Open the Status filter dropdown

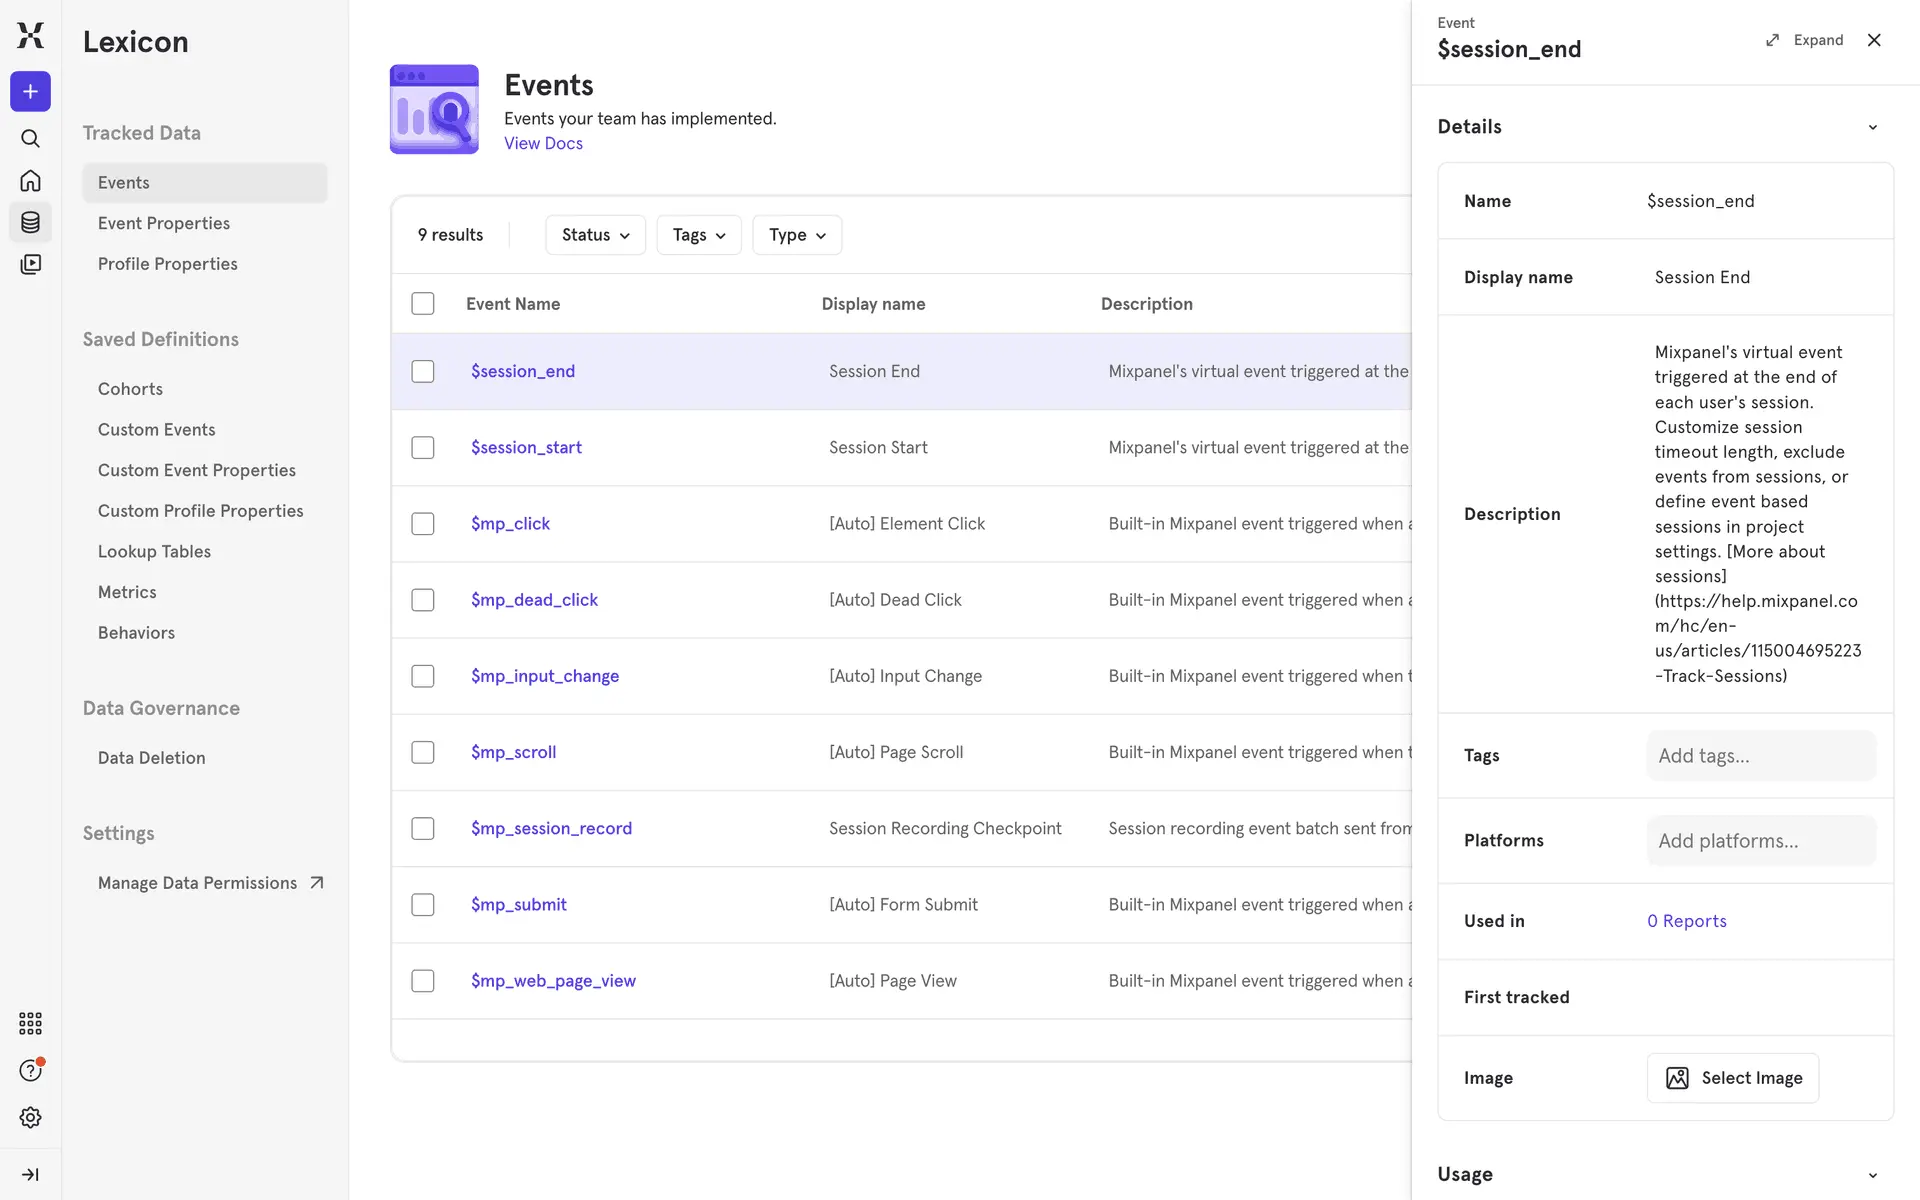pos(595,235)
